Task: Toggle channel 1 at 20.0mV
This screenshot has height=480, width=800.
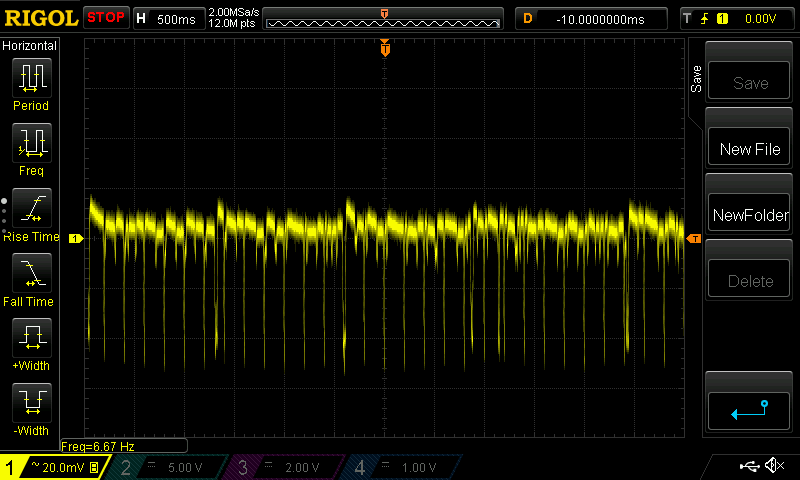Action: coord(52,467)
